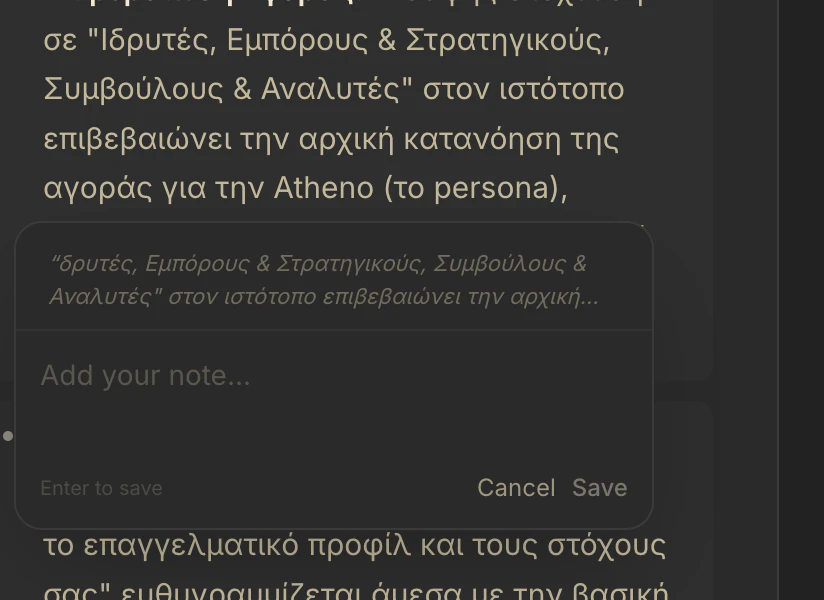
Task: Click the word "Ιδρυτές" in the text
Action: click(x=158, y=40)
